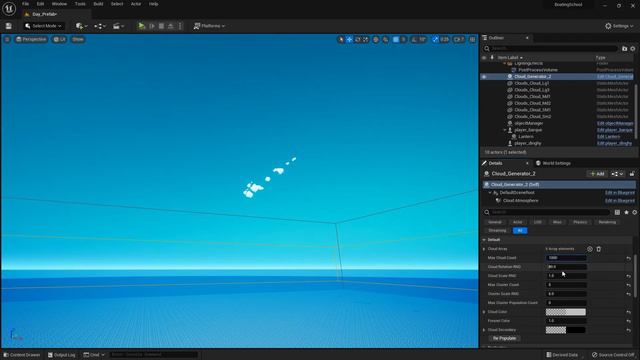
Task: Sort Outliner by Item Label column
Action: tap(510, 58)
